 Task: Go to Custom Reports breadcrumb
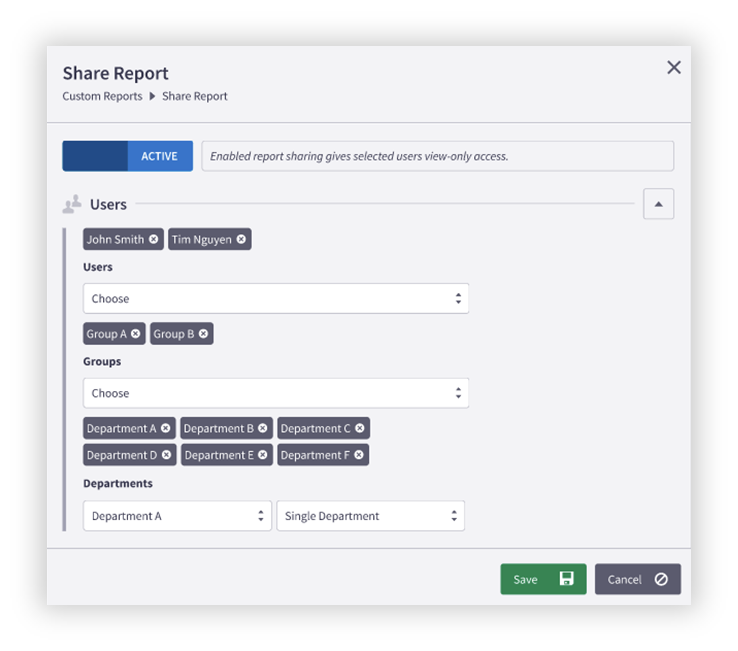[102, 97]
